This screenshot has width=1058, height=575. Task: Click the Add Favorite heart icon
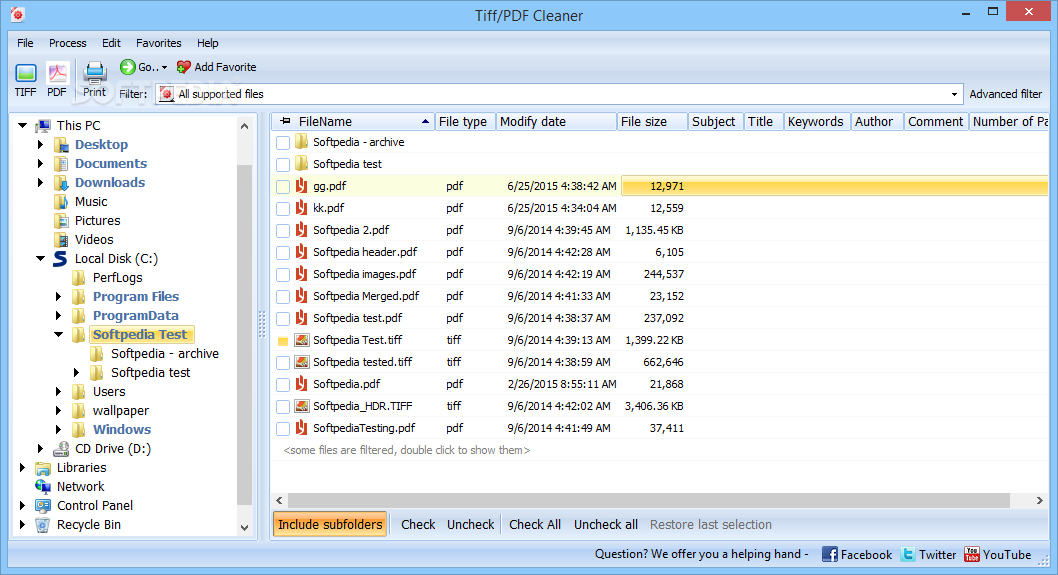click(184, 67)
